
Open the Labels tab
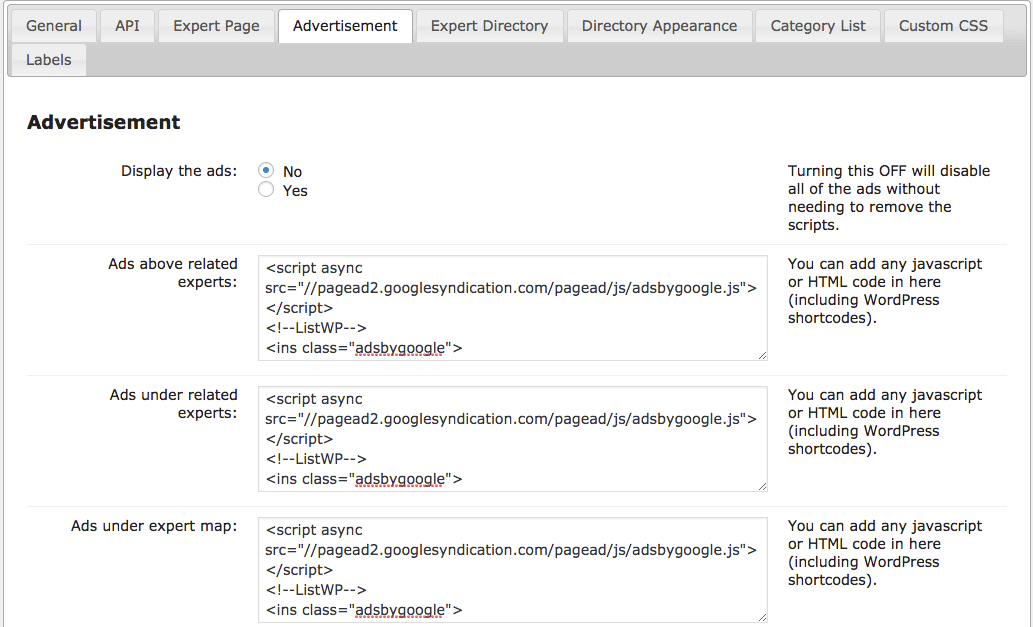[48, 60]
